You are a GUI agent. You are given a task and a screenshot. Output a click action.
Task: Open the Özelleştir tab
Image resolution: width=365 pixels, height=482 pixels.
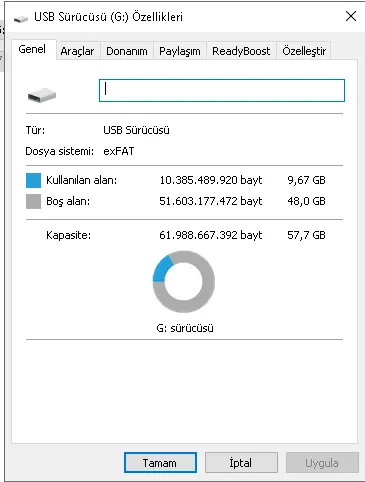pyautogui.click(x=304, y=51)
